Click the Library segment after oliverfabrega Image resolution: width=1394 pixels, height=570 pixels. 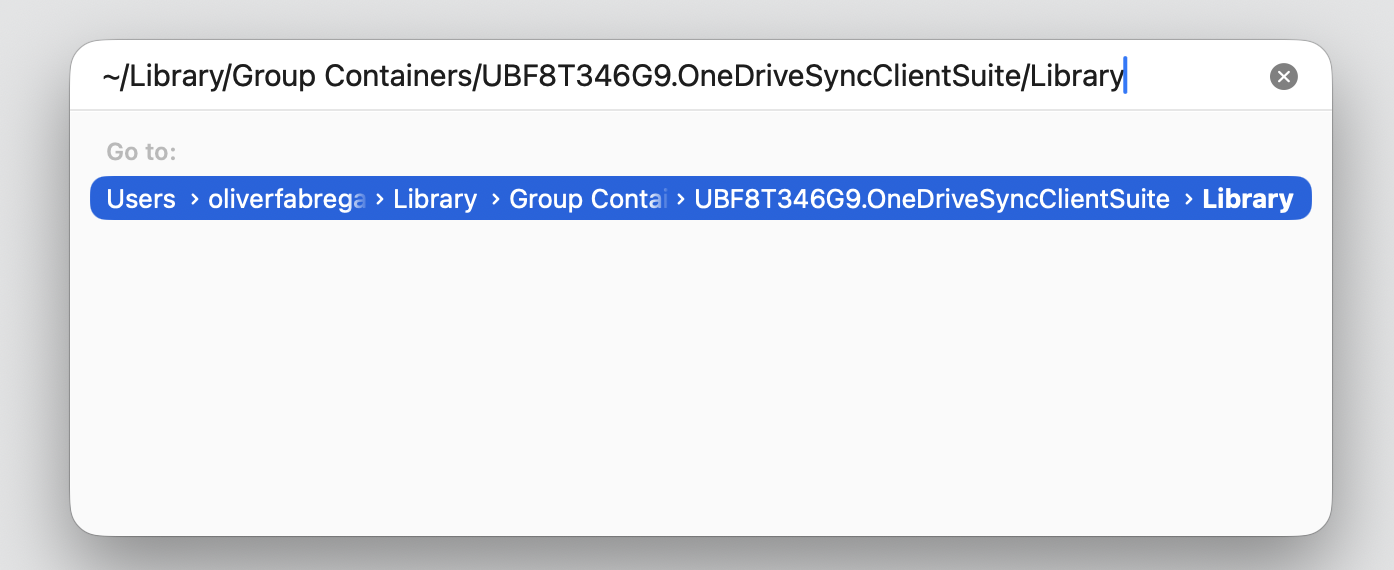435,199
